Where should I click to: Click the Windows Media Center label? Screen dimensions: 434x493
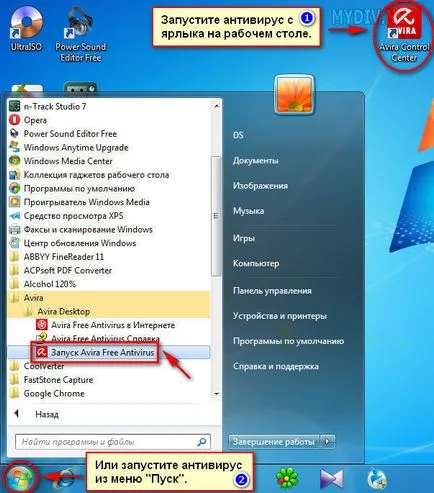click(68, 161)
